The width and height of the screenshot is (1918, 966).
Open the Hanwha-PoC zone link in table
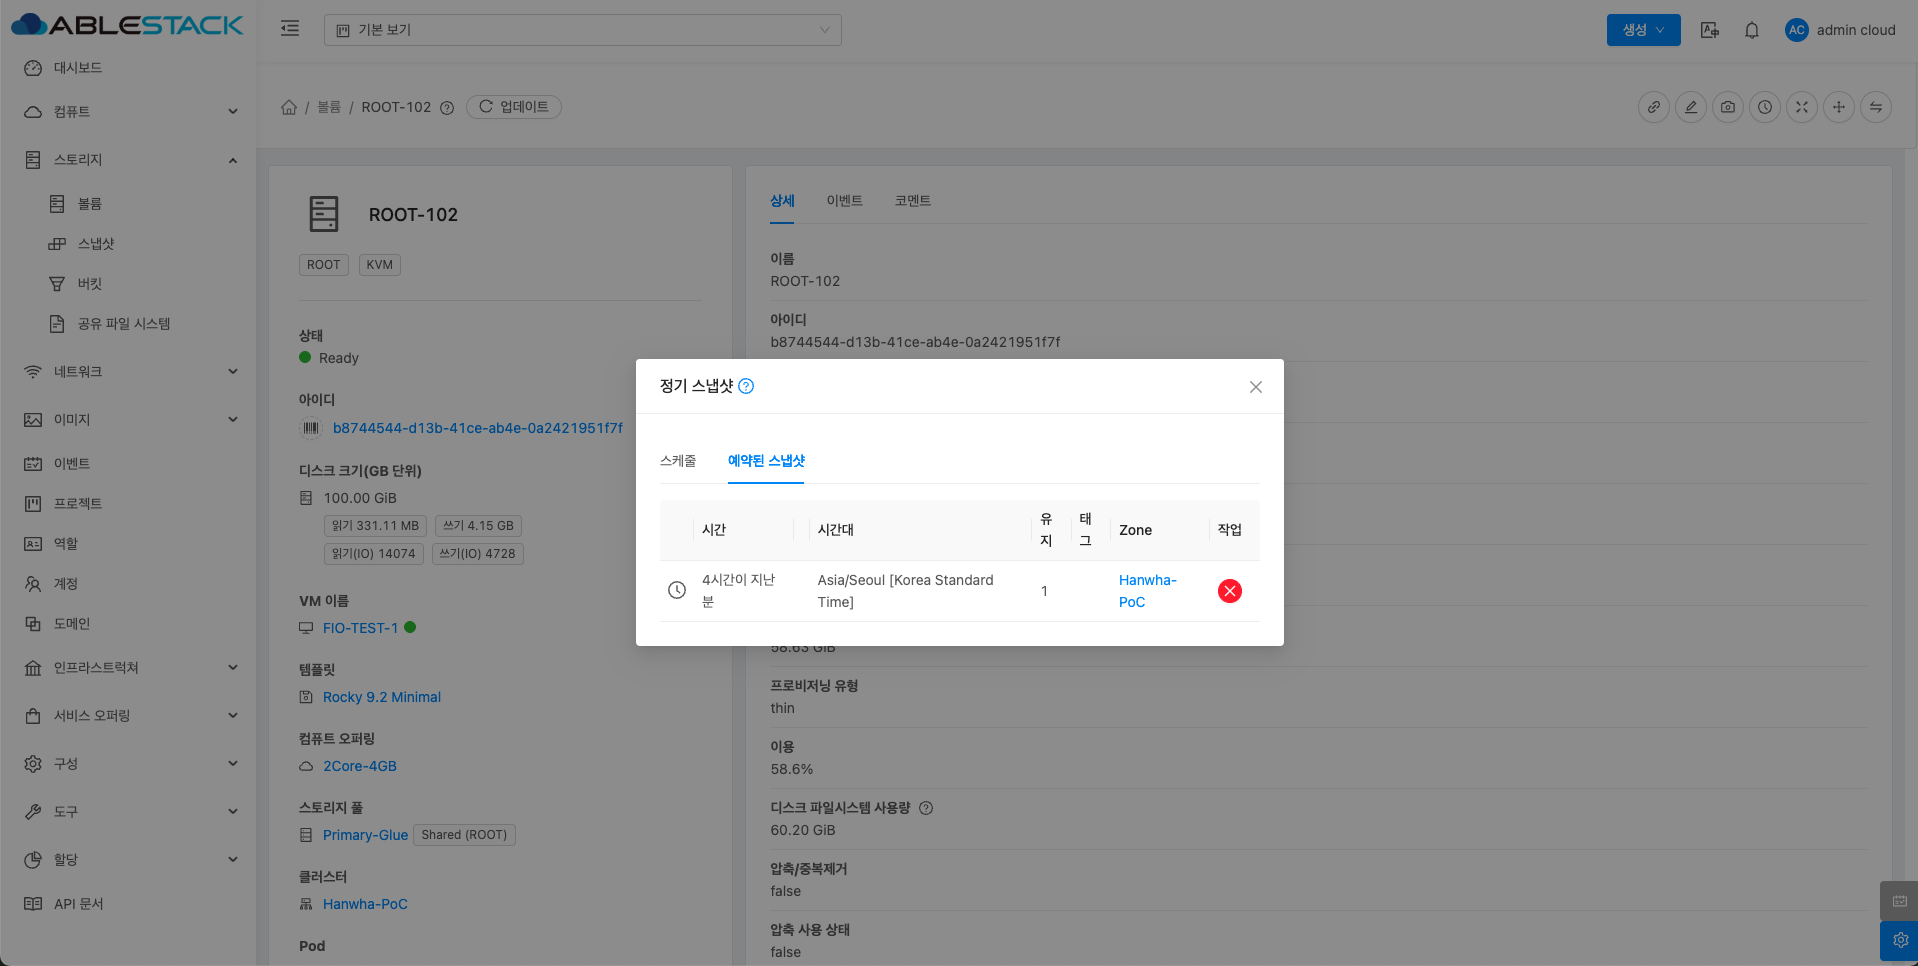coord(1147,591)
